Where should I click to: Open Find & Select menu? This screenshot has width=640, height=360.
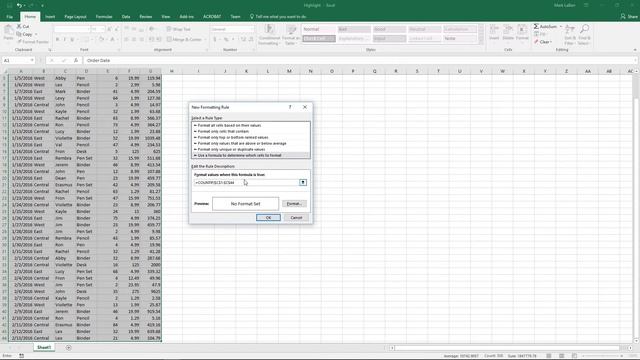coord(584,34)
